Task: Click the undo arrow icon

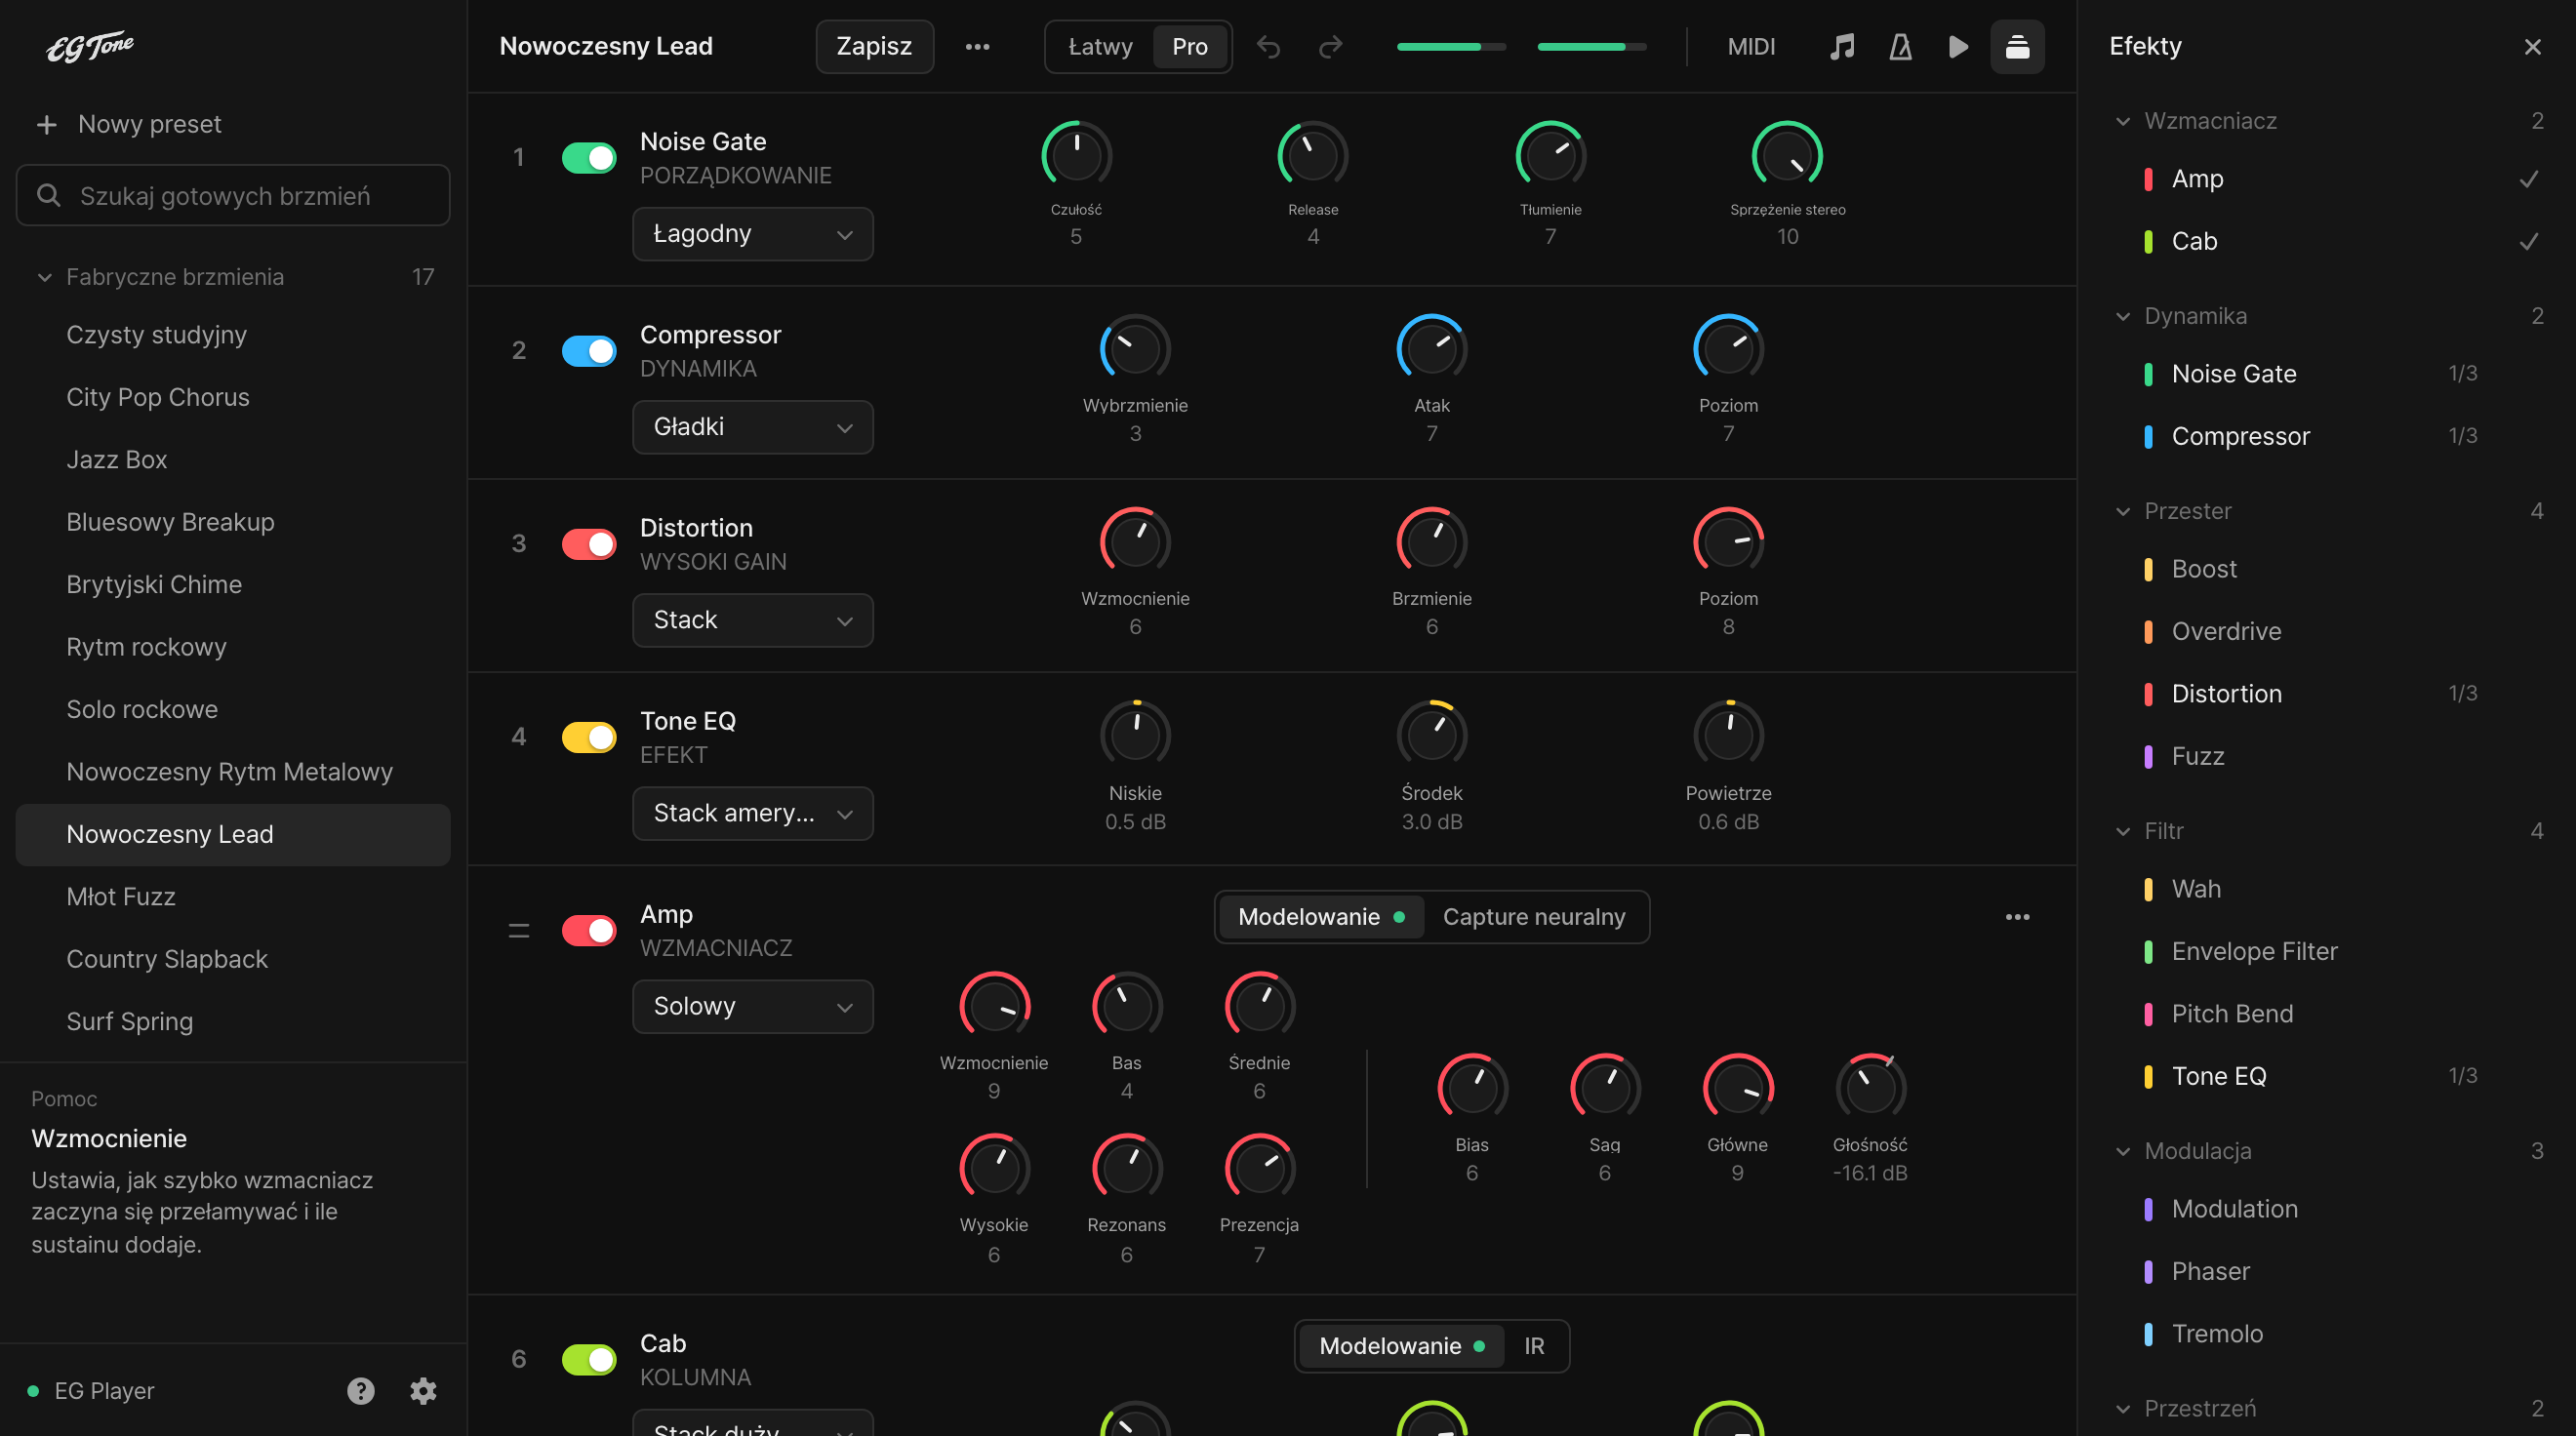Action: (1268, 47)
